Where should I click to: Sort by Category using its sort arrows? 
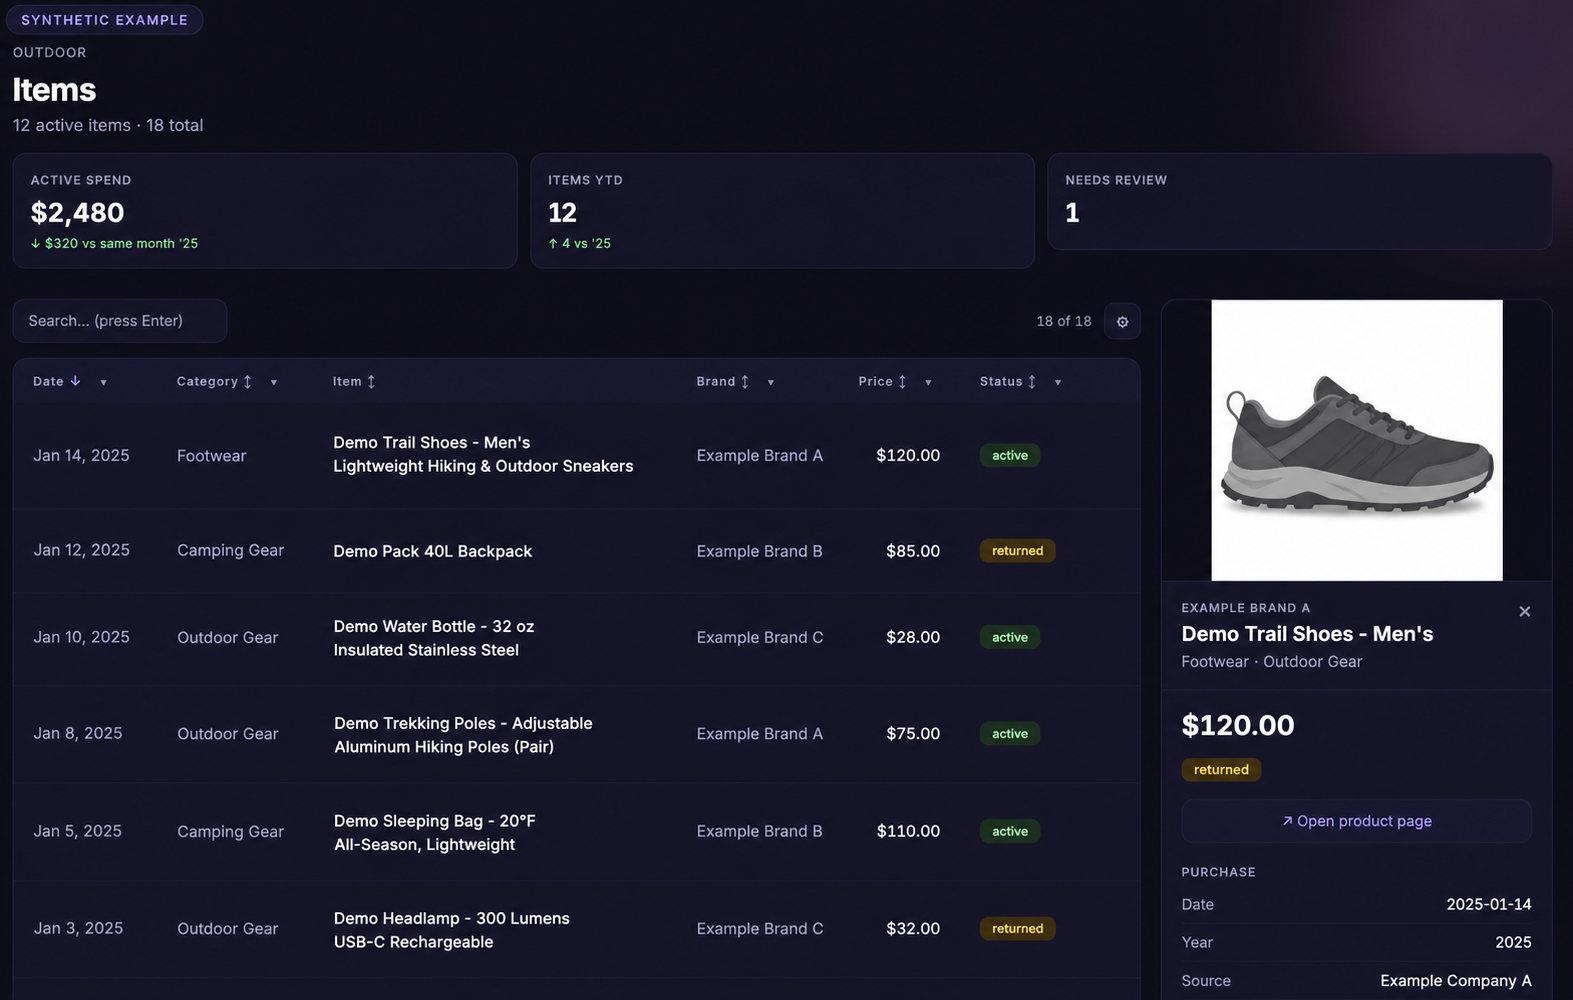tap(247, 382)
